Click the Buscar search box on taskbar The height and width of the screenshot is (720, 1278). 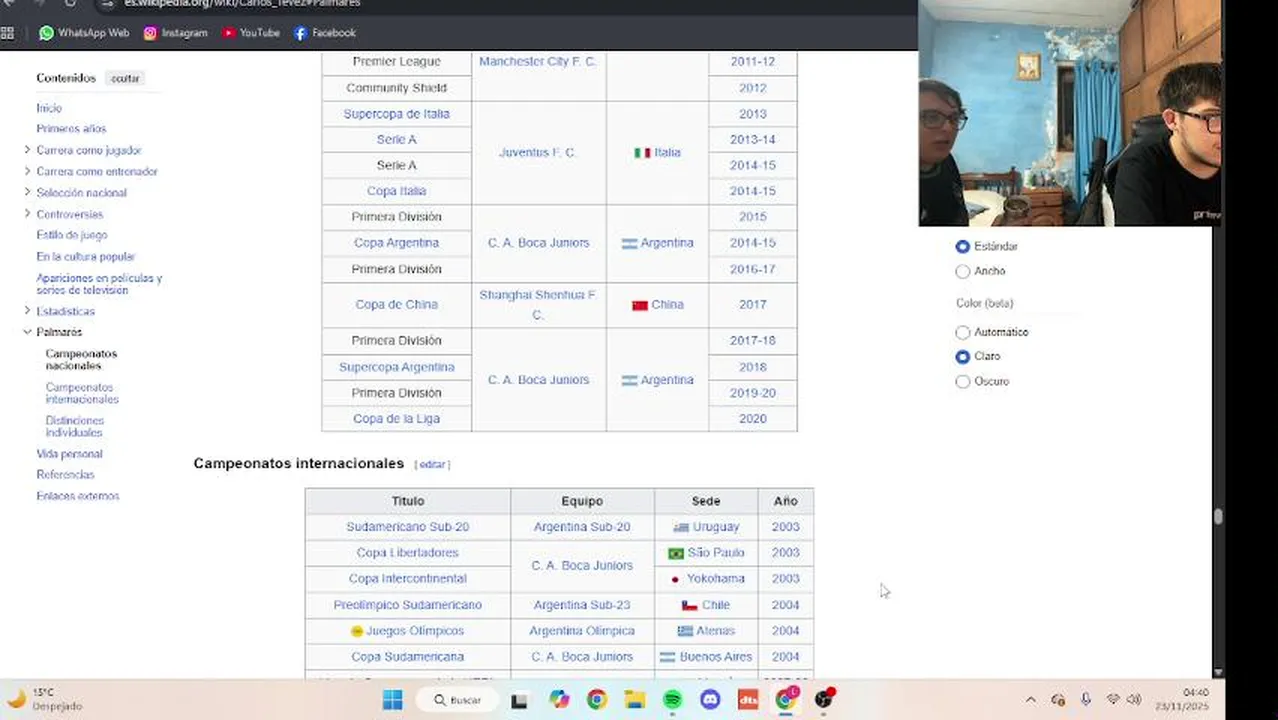[458, 700]
